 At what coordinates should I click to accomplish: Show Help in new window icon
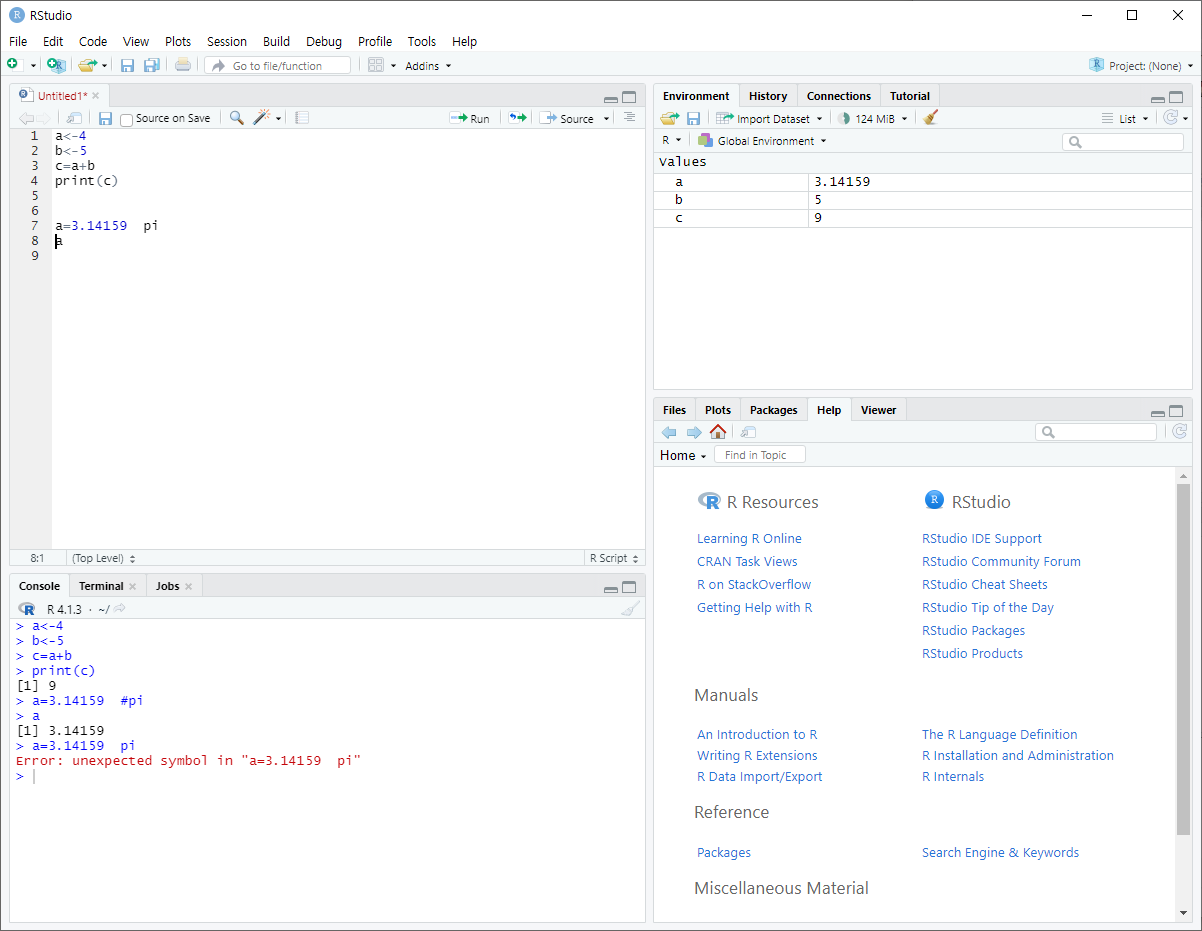coord(748,432)
